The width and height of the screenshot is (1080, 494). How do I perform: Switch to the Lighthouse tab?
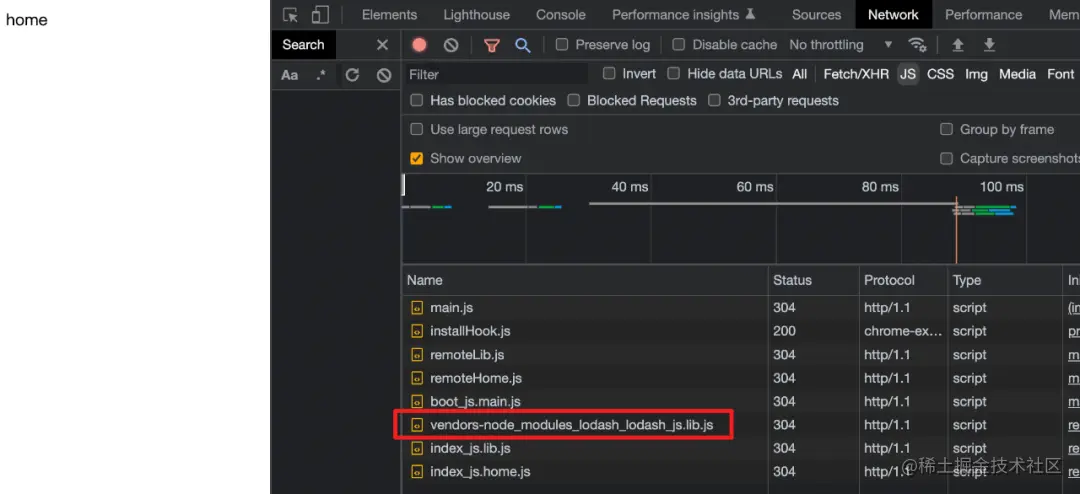coord(477,15)
